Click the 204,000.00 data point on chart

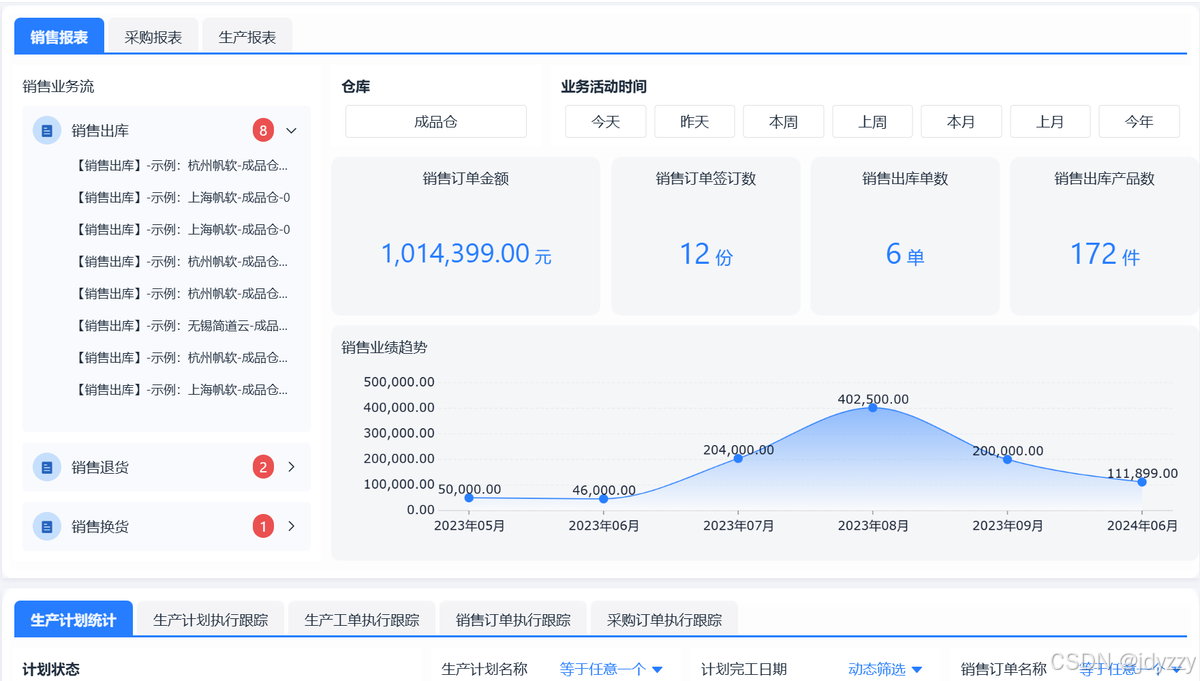(x=738, y=458)
